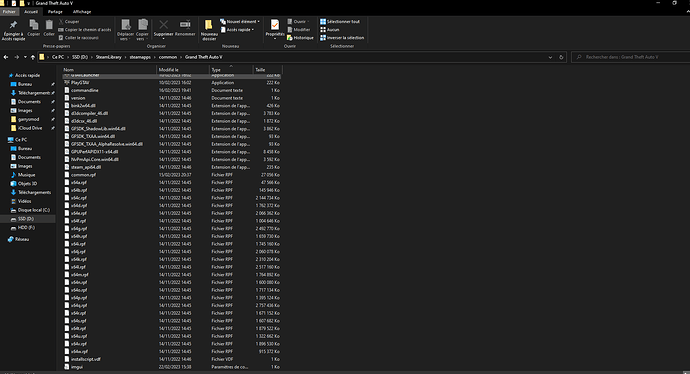Go forward with the forward arrow
Image resolution: width=690 pixels, height=374 pixels.
tap(16, 57)
